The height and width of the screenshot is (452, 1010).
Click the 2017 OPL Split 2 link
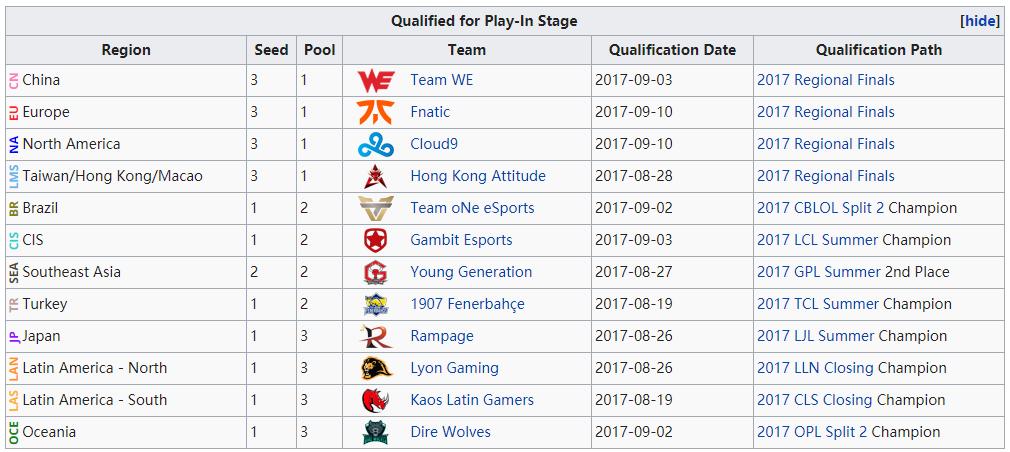(x=812, y=432)
